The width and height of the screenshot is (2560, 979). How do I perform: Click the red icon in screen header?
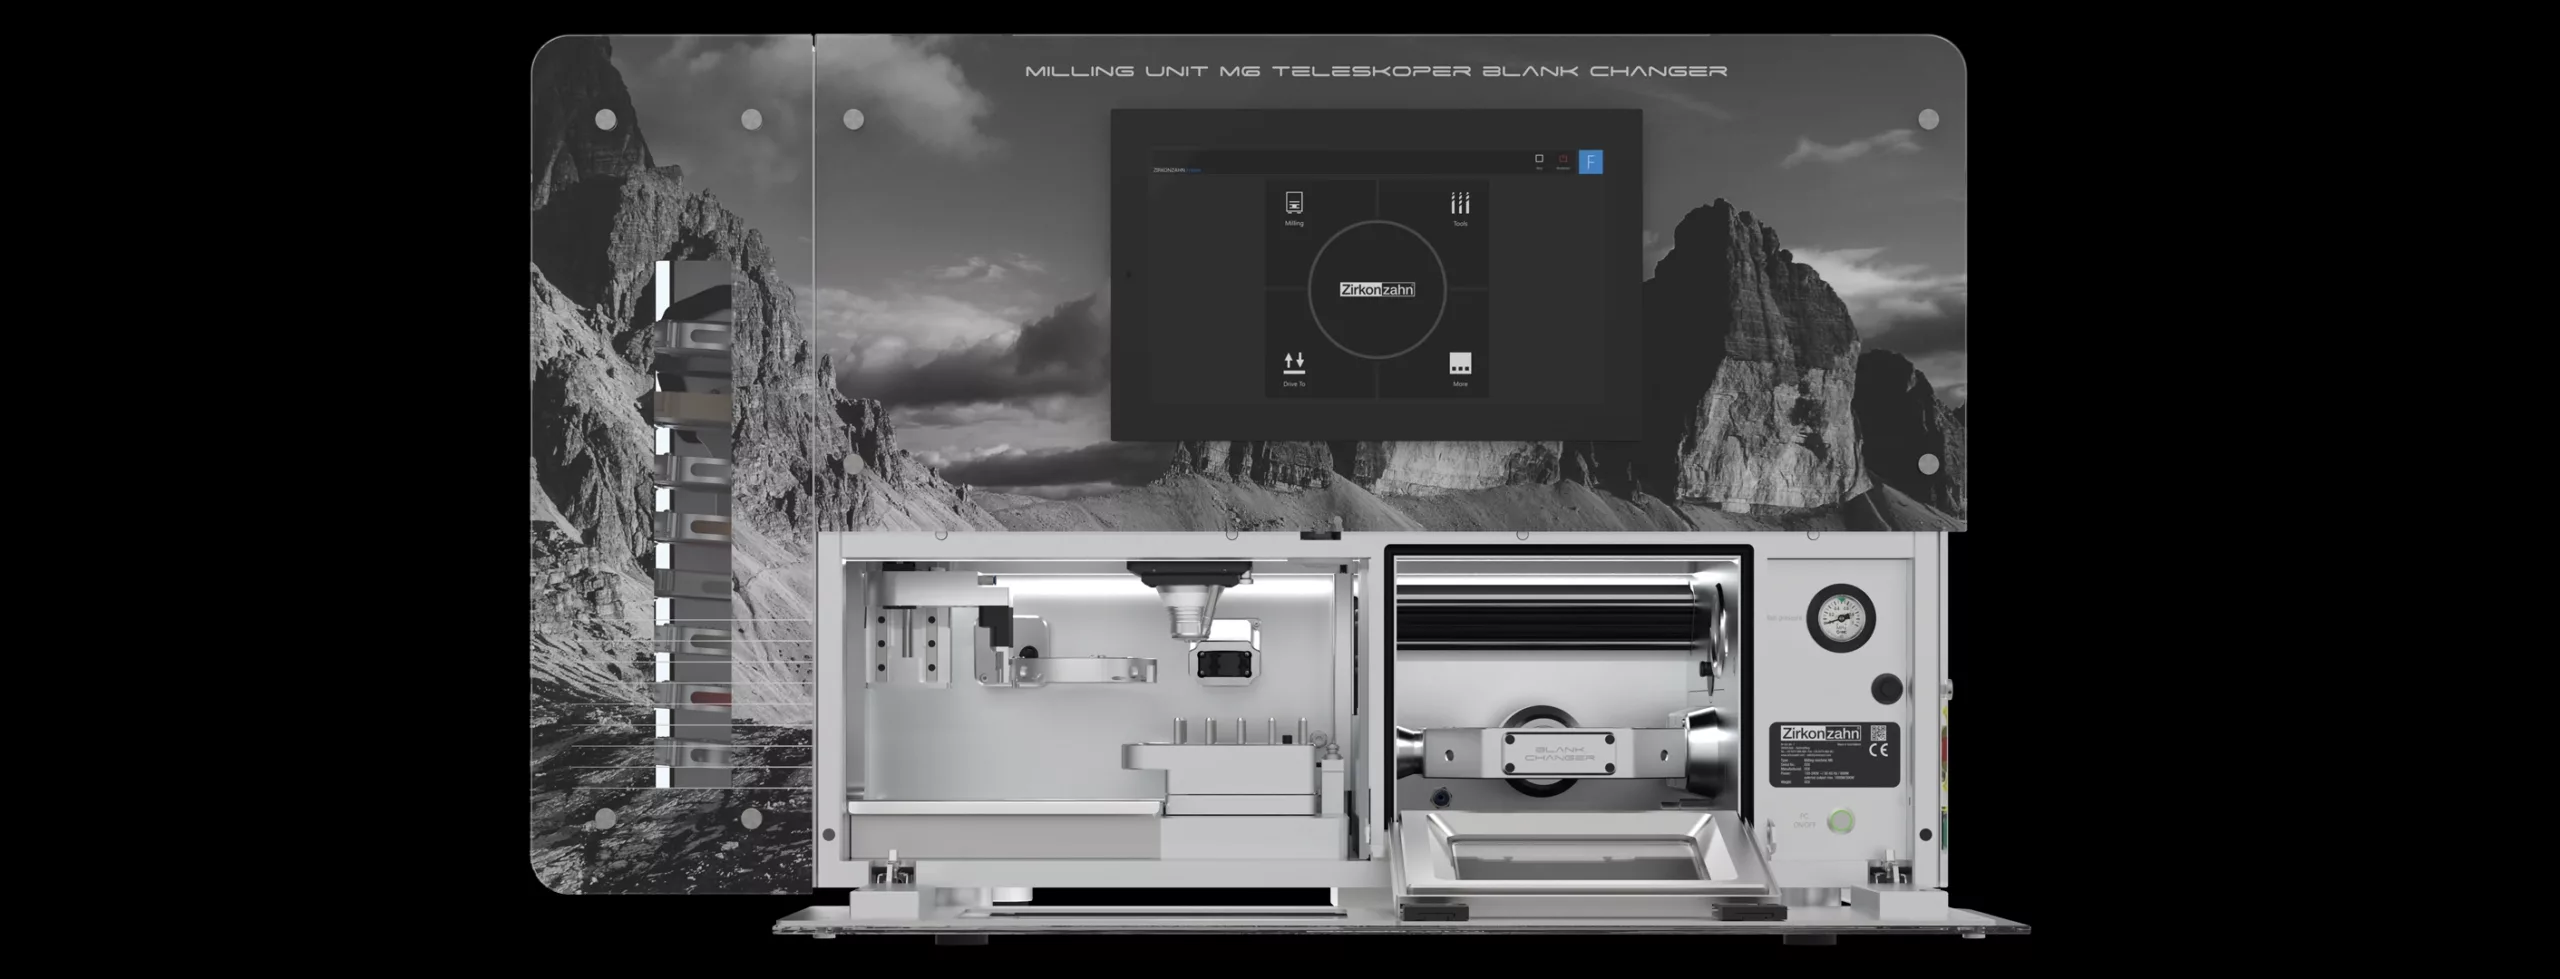1563,159
